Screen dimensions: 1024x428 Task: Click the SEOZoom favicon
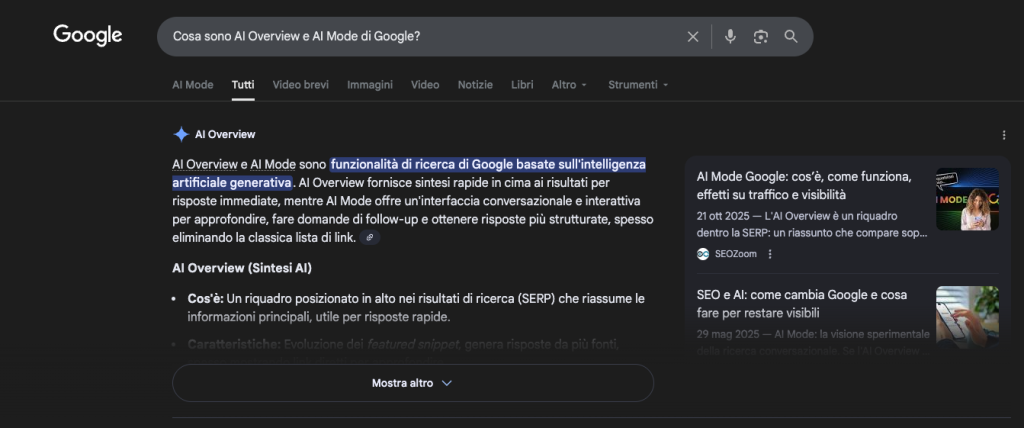click(x=703, y=254)
